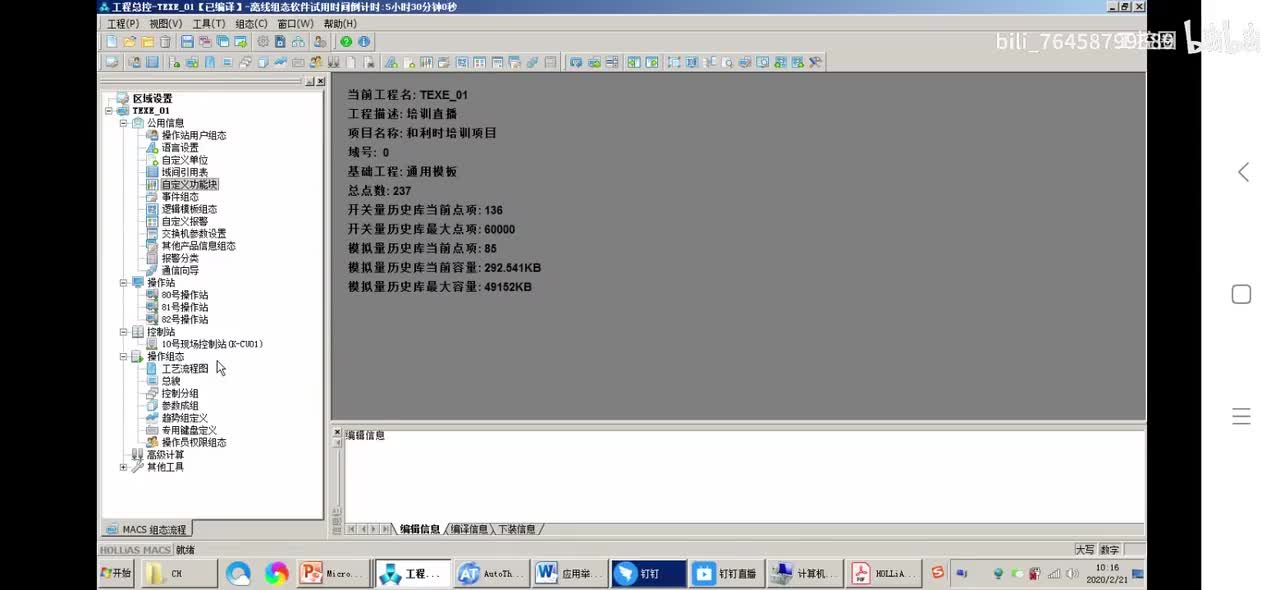Screen dimensions: 1280x590
Task: Open AutoTh taskbar item
Action: coord(491,573)
